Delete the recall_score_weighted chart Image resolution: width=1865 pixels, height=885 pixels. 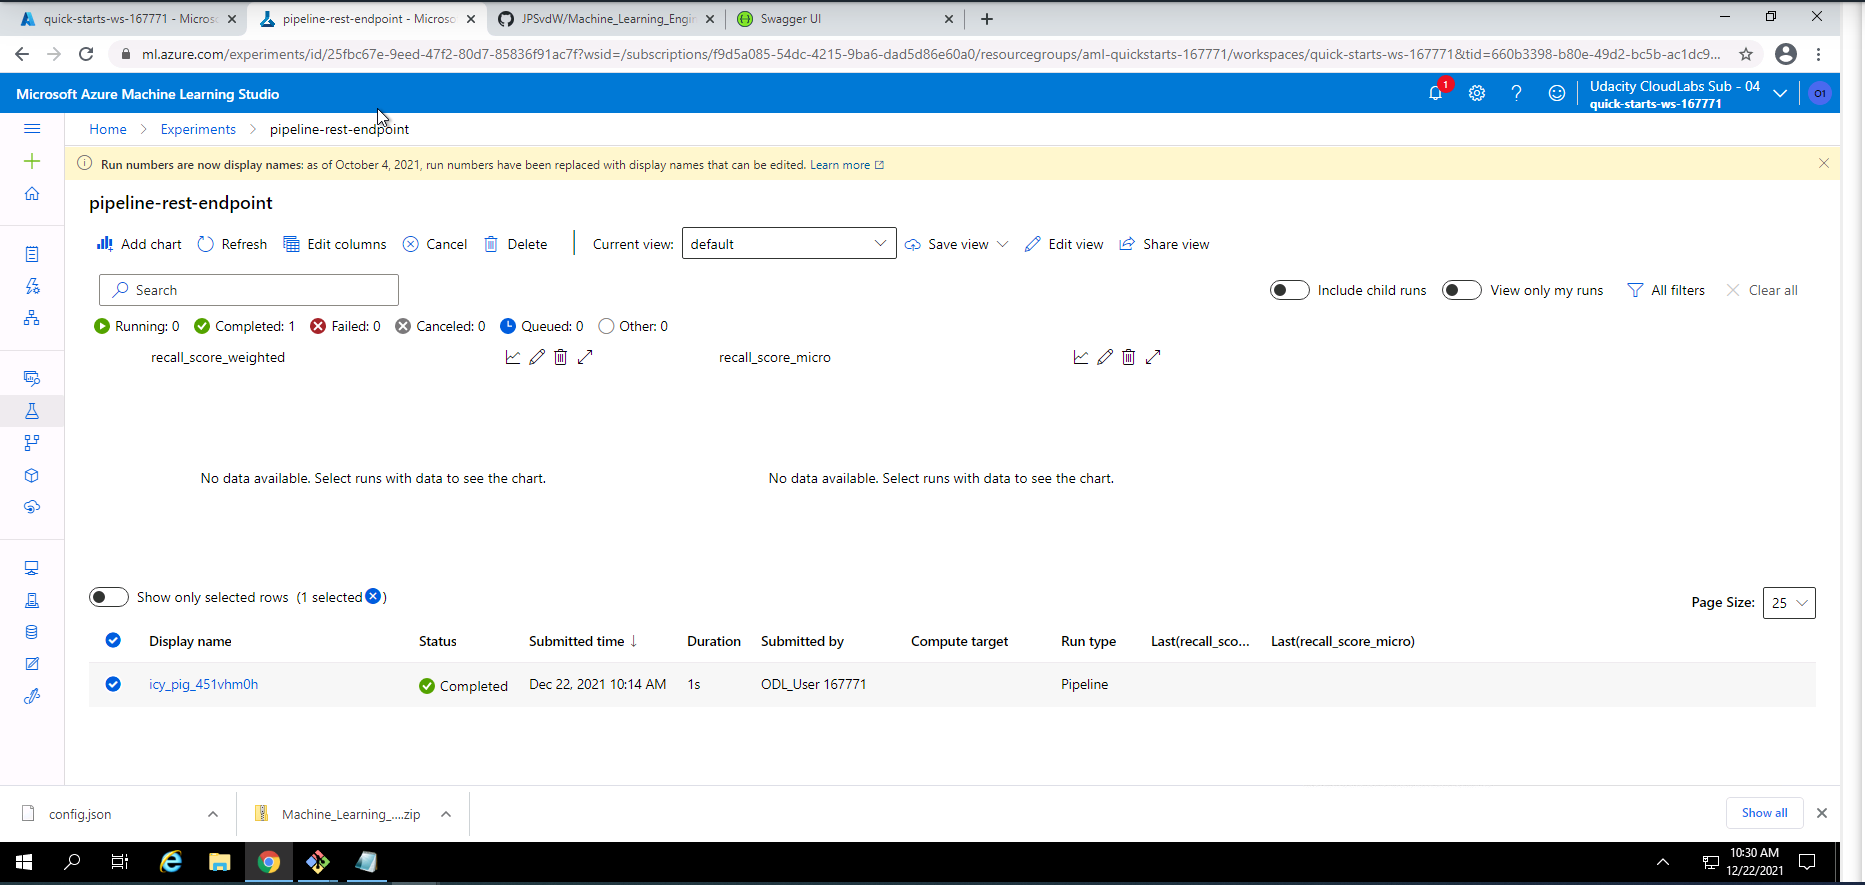coord(561,357)
